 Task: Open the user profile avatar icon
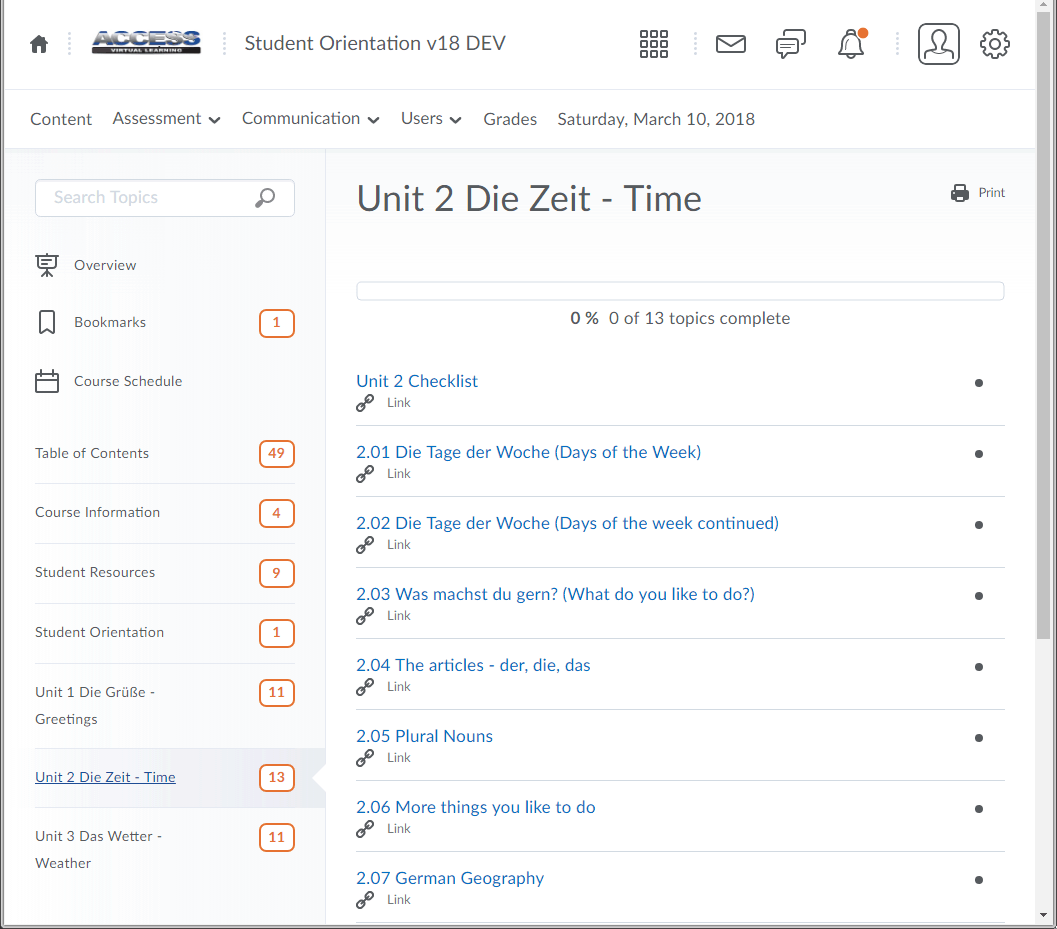[x=938, y=44]
